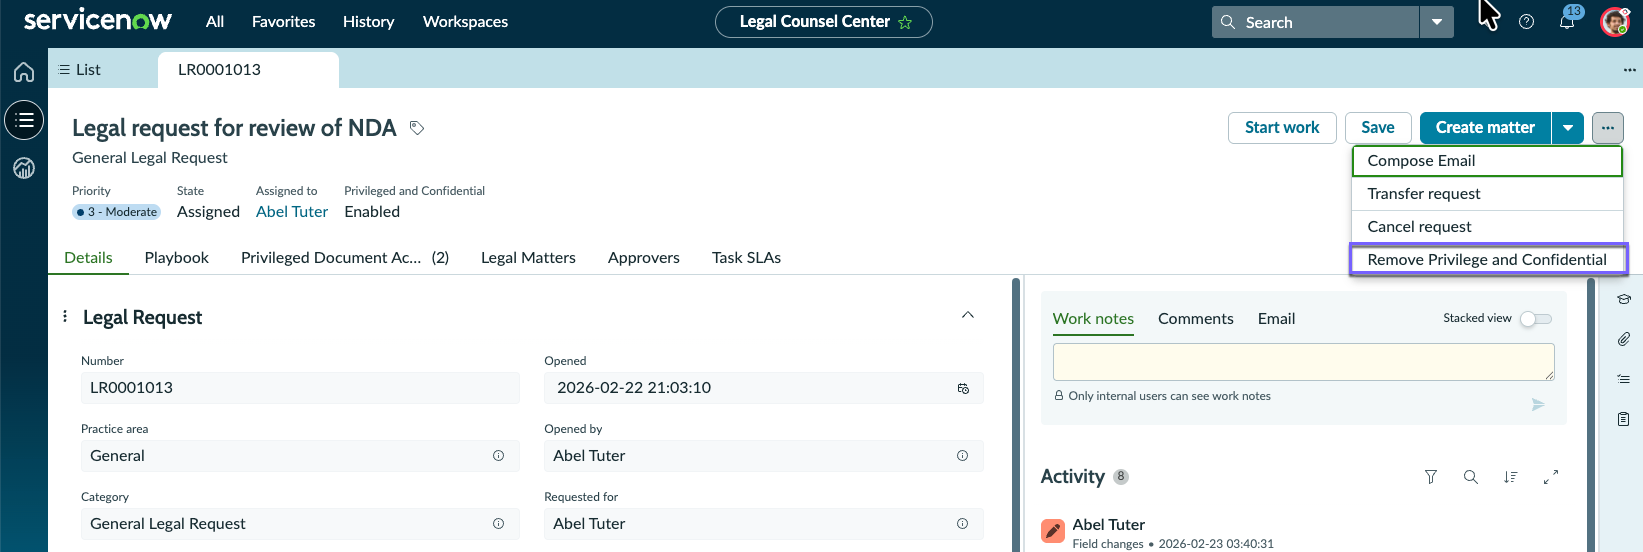This screenshot has height=552, width=1643.
Task: Favorite Legal Counsel Center with star
Action: (x=905, y=22)
